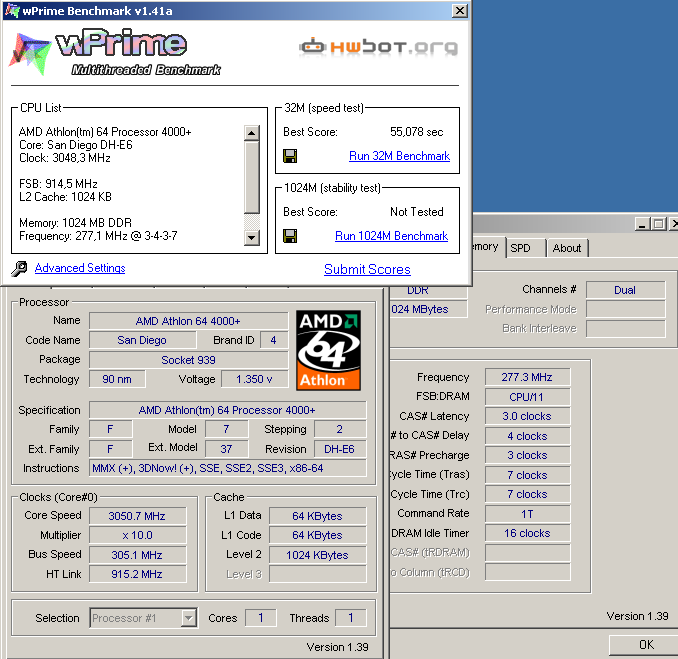The height and width of the screenshot is (659, 678).
Task: Click the Package field Socket 939
Action: tap(188, 360)
